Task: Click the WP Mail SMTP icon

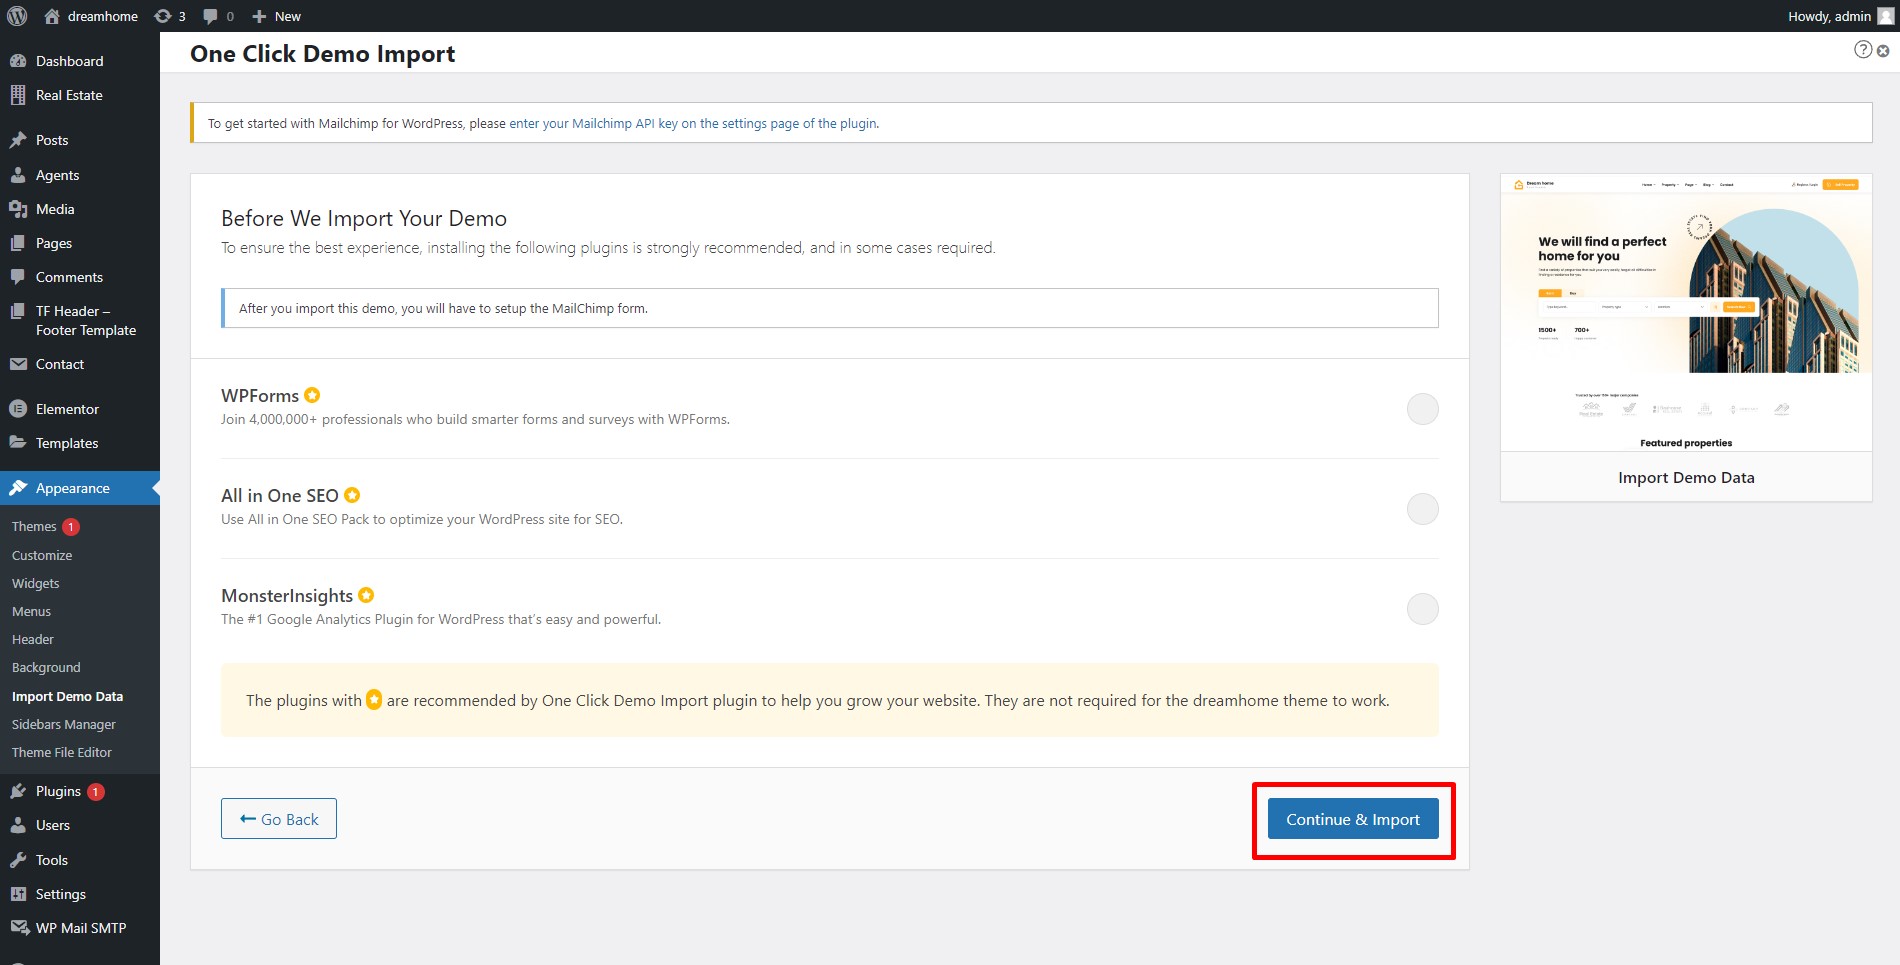Action: 19,928
